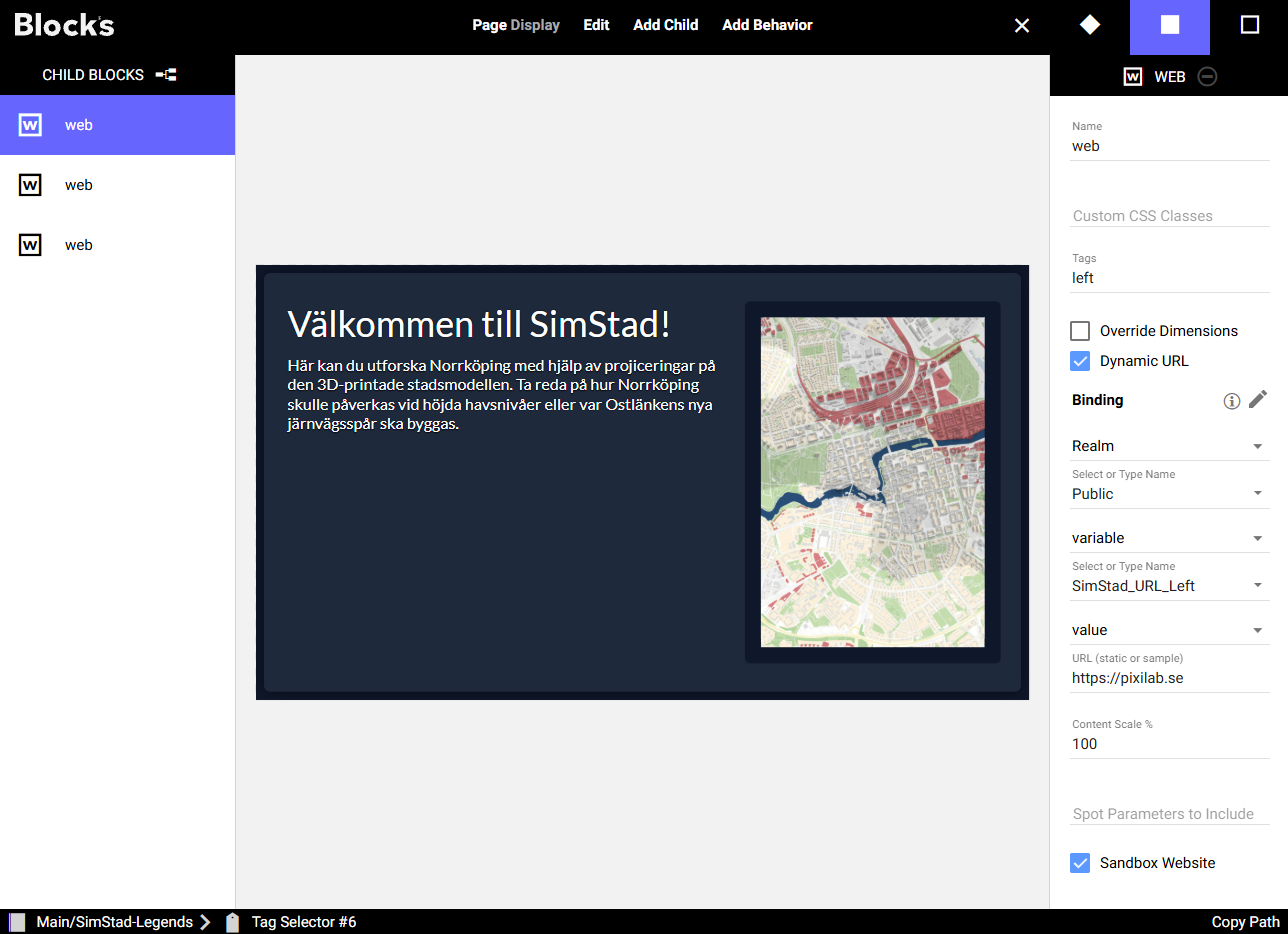Edit the binding with the pencil icon
Viewport: 1288px width, 934px height.
click(1258, 400)
